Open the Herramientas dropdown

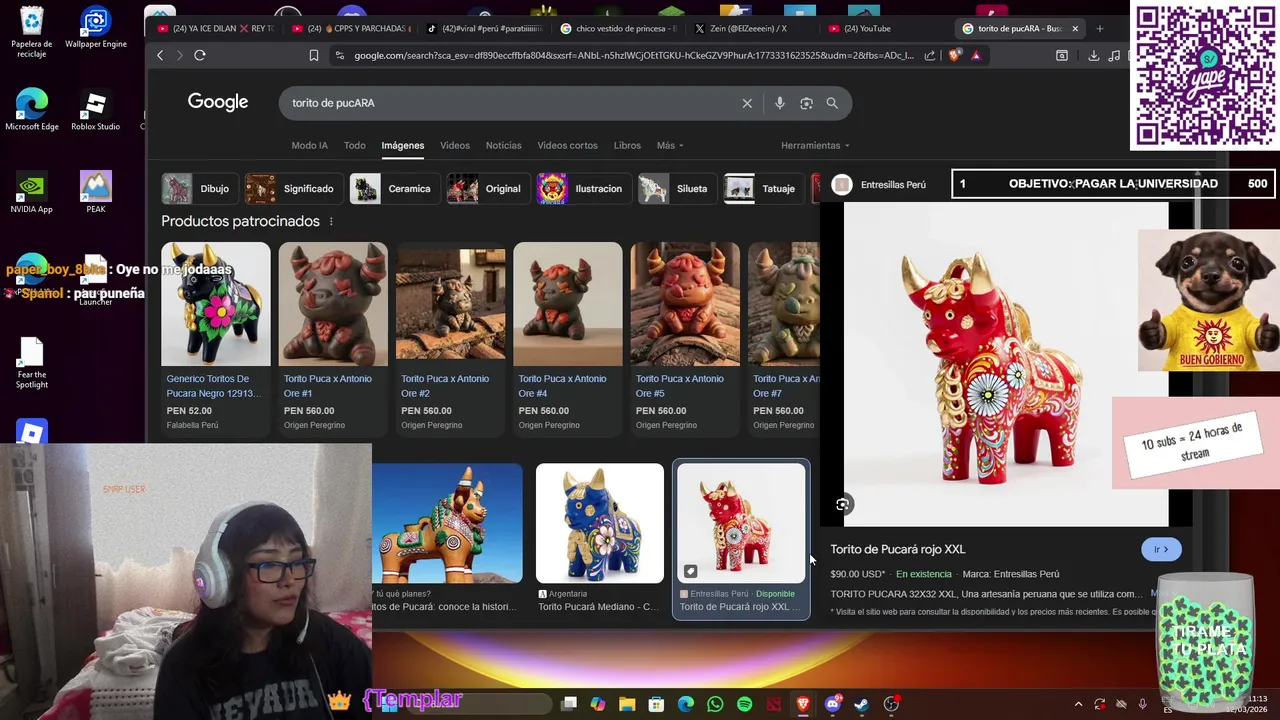(815, 145)
